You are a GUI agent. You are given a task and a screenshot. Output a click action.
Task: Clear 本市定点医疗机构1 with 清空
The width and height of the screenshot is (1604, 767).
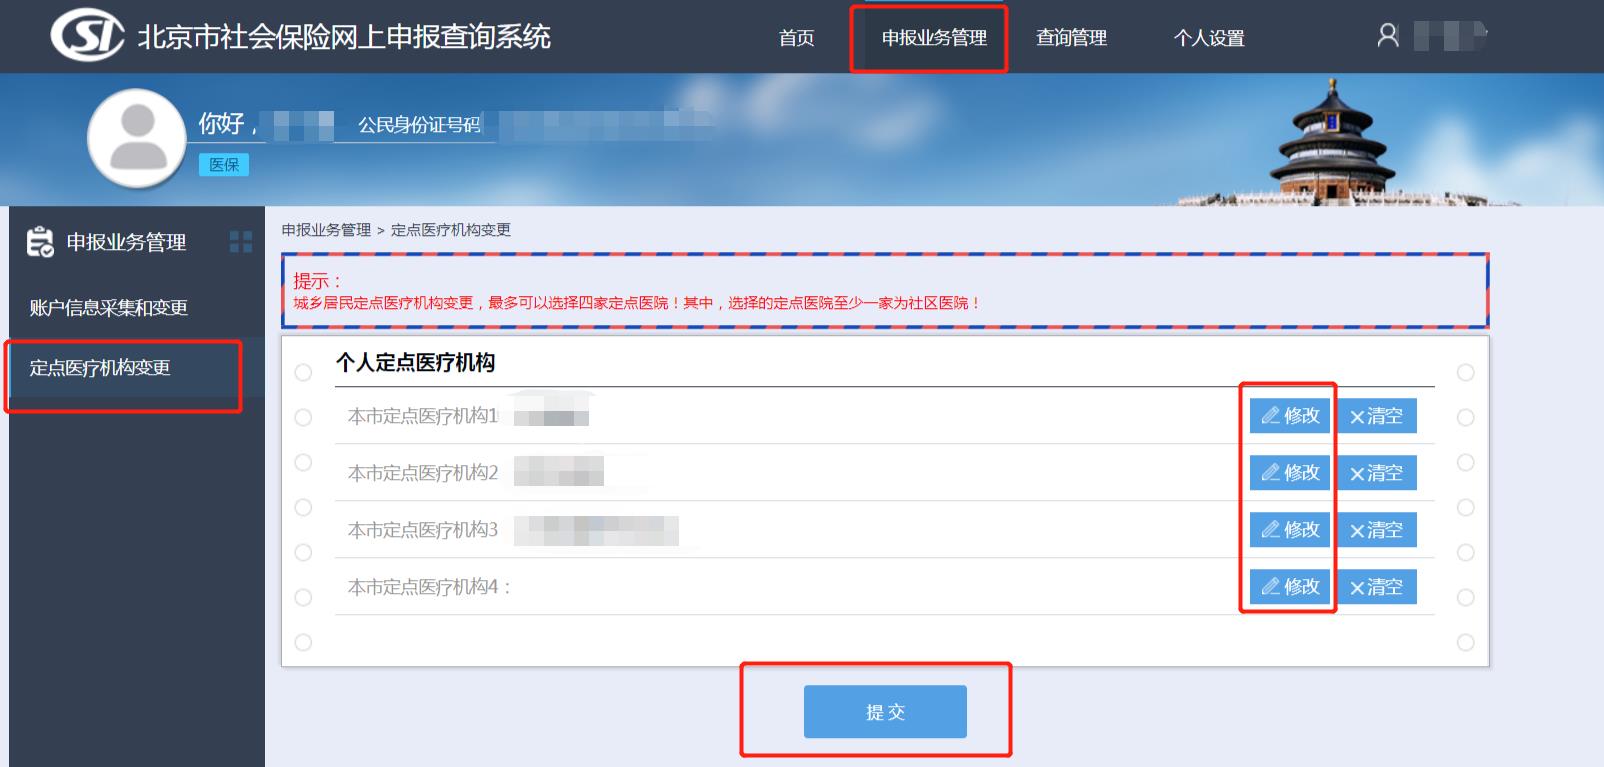pos(1377,416)
